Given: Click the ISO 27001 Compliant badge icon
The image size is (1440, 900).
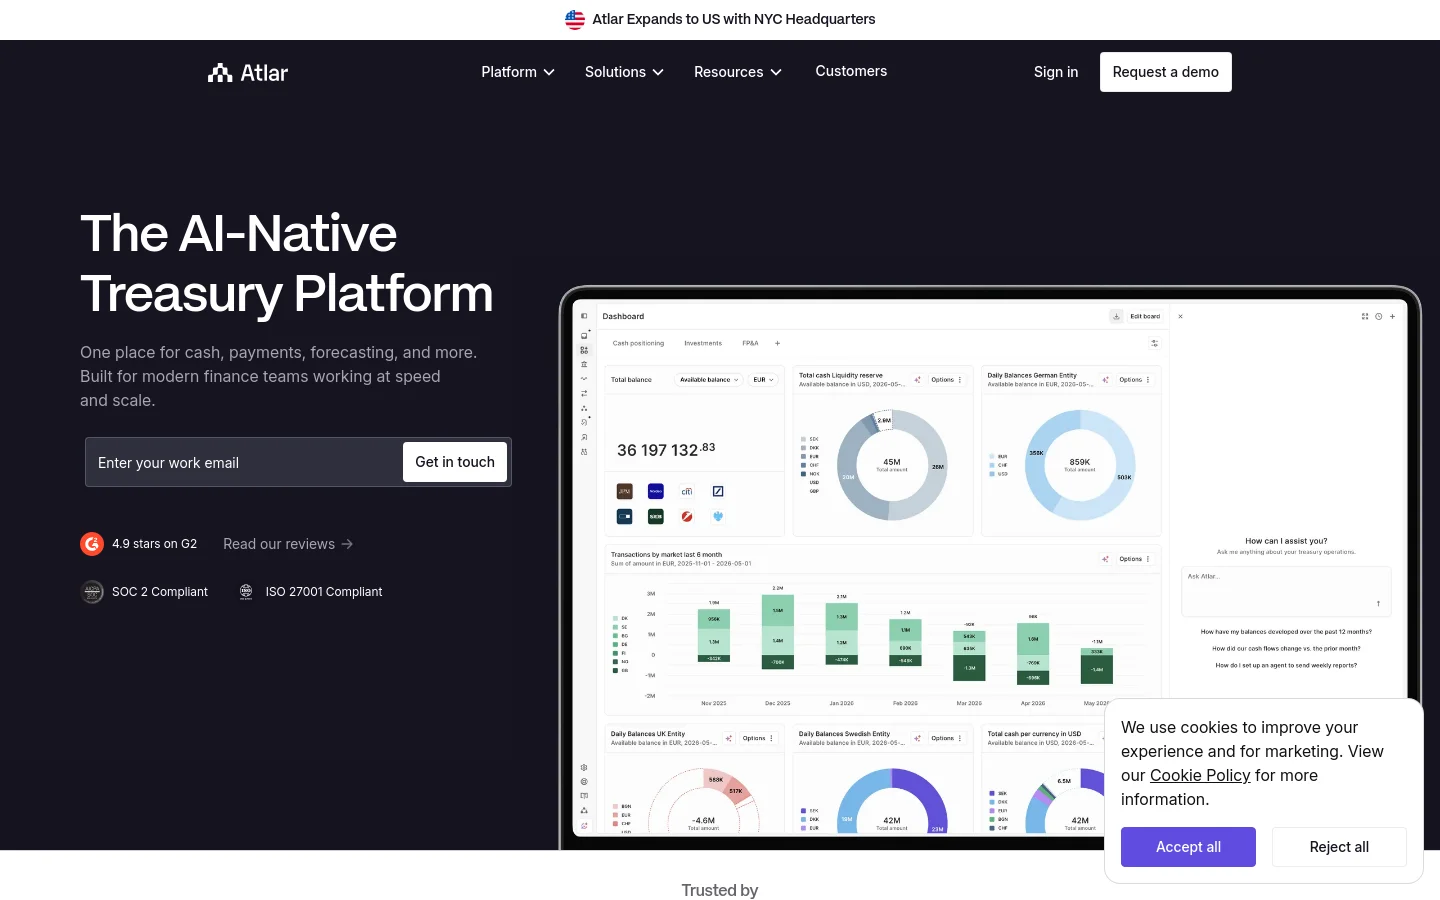Looking at the screenshot, I should click(x=246, y=592).
